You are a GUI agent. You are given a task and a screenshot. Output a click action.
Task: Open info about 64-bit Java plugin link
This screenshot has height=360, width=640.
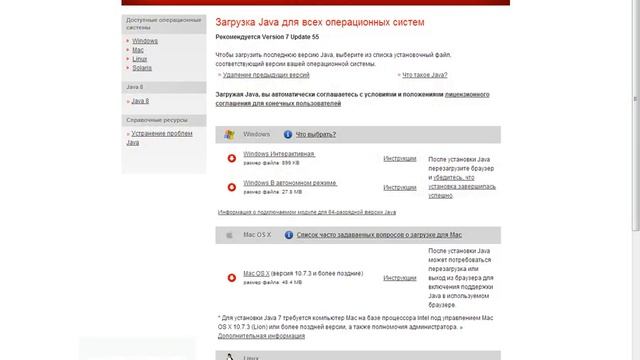pos(307,212)
